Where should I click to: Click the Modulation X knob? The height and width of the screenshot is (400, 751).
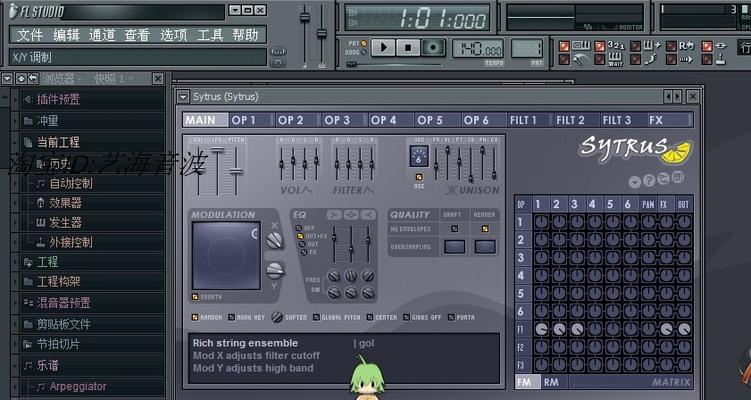click(274, 240)
